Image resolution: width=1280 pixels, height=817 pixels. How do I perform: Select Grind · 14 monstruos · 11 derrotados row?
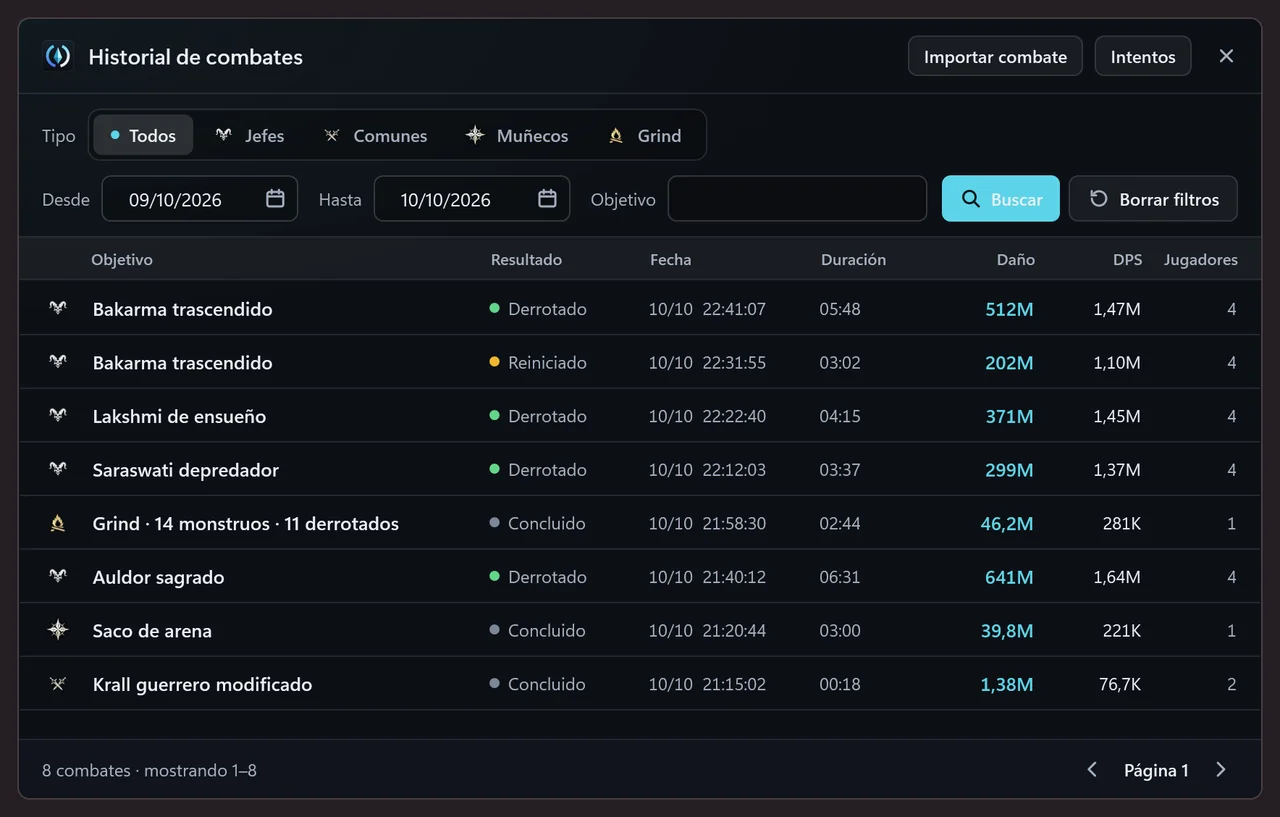coord(640,523)
